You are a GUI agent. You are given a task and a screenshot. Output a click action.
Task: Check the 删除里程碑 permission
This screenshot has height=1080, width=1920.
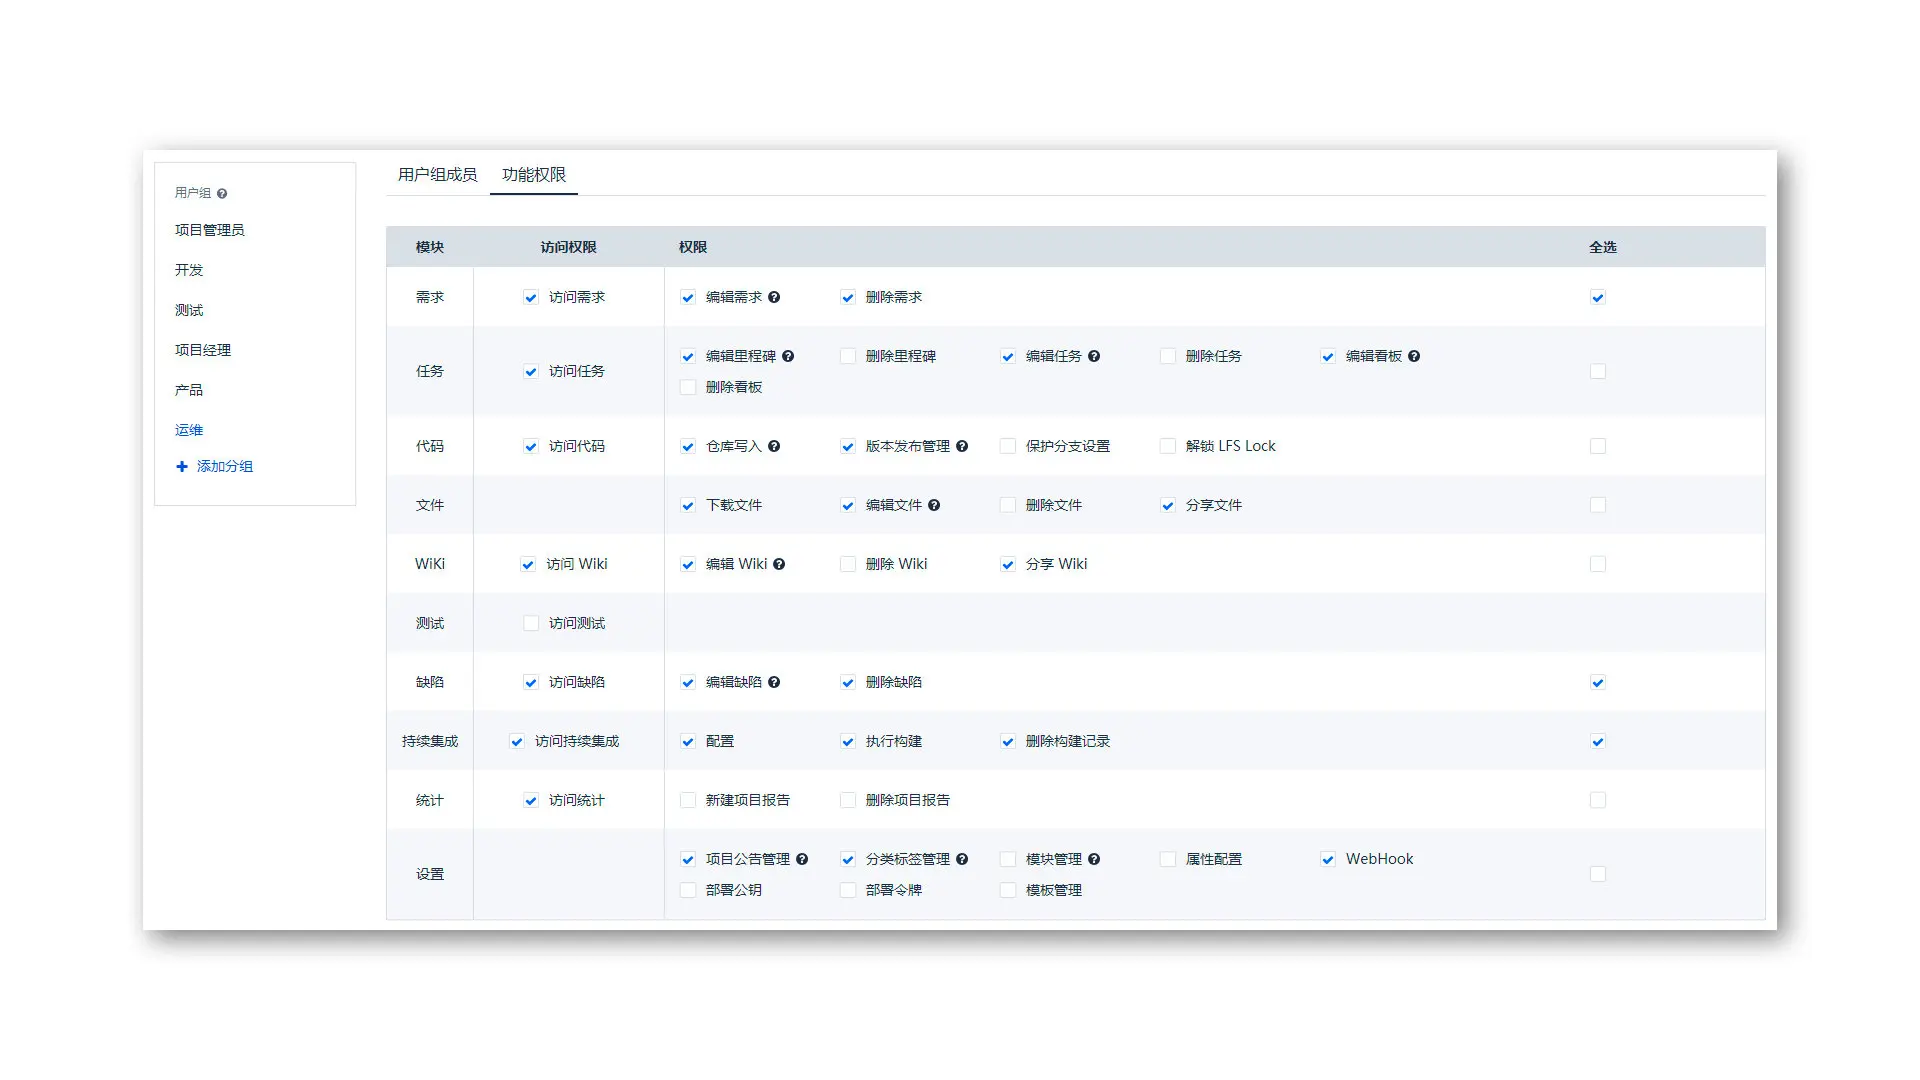(848, 356)
